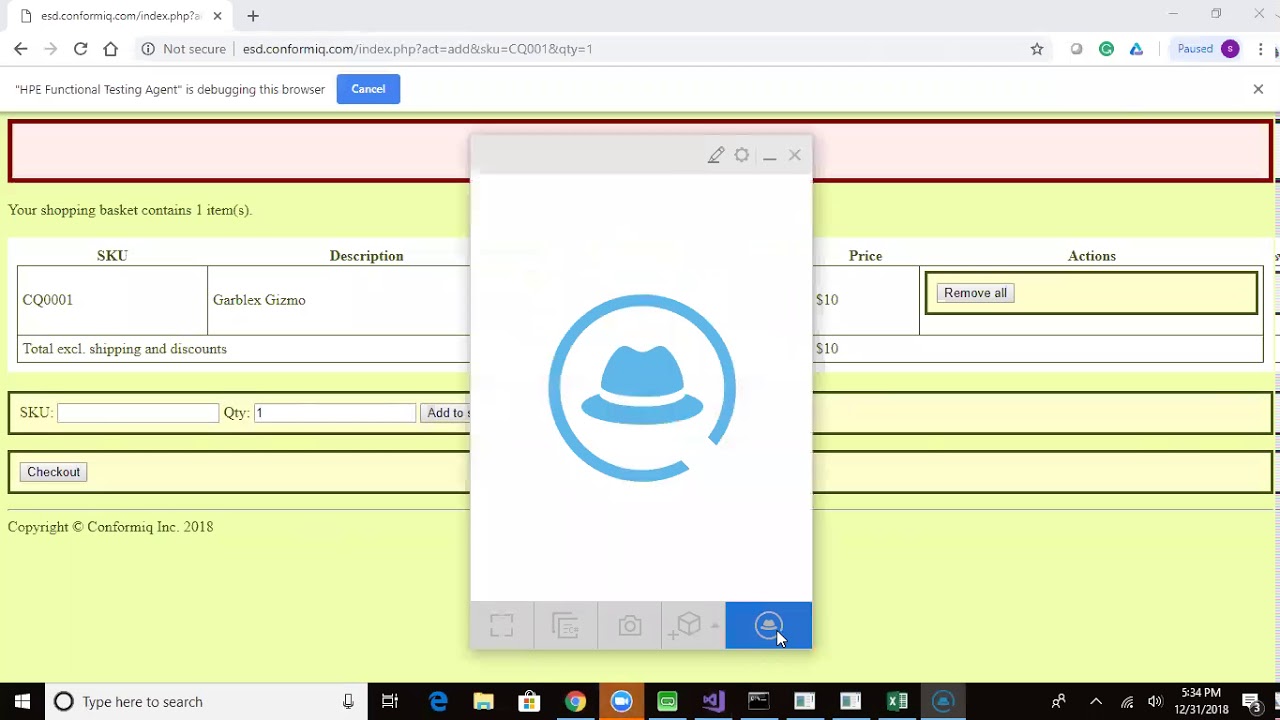
Task: Click the shopping basket item count text
Action: tap(130, 210)
